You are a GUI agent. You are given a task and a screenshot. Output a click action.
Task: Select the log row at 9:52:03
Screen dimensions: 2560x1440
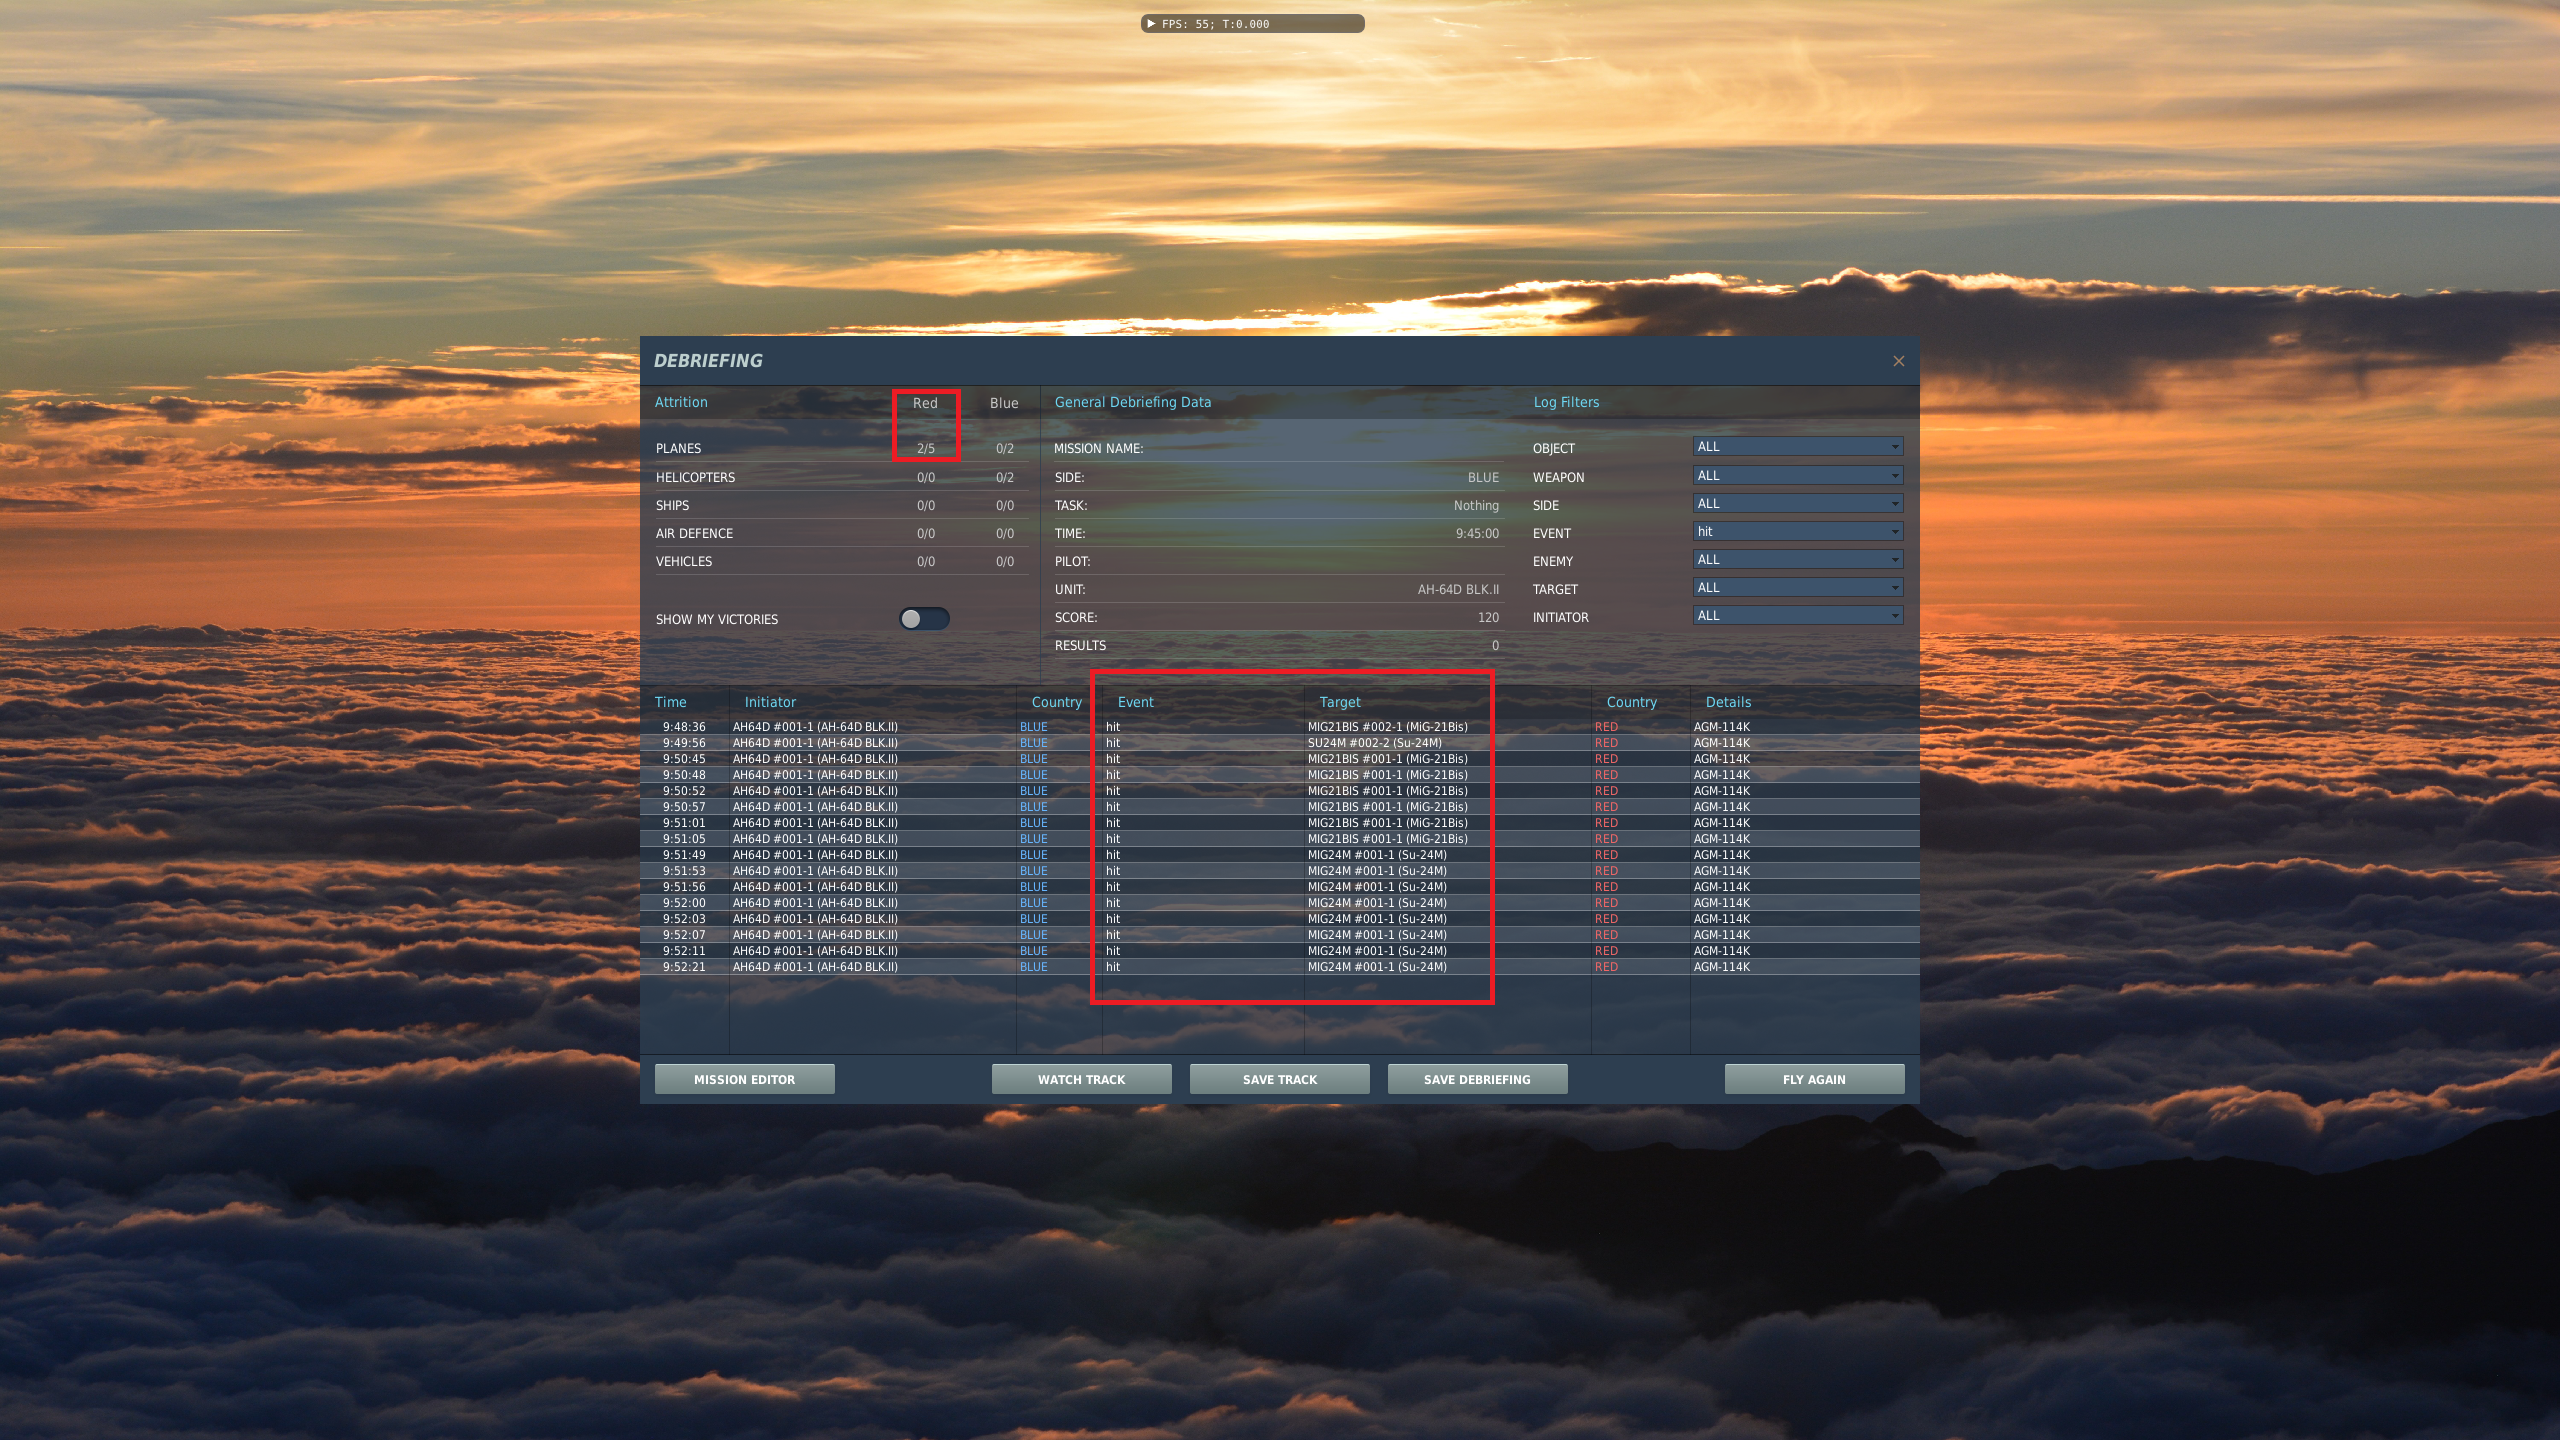pyautogui.click(x=1279, y=919)
